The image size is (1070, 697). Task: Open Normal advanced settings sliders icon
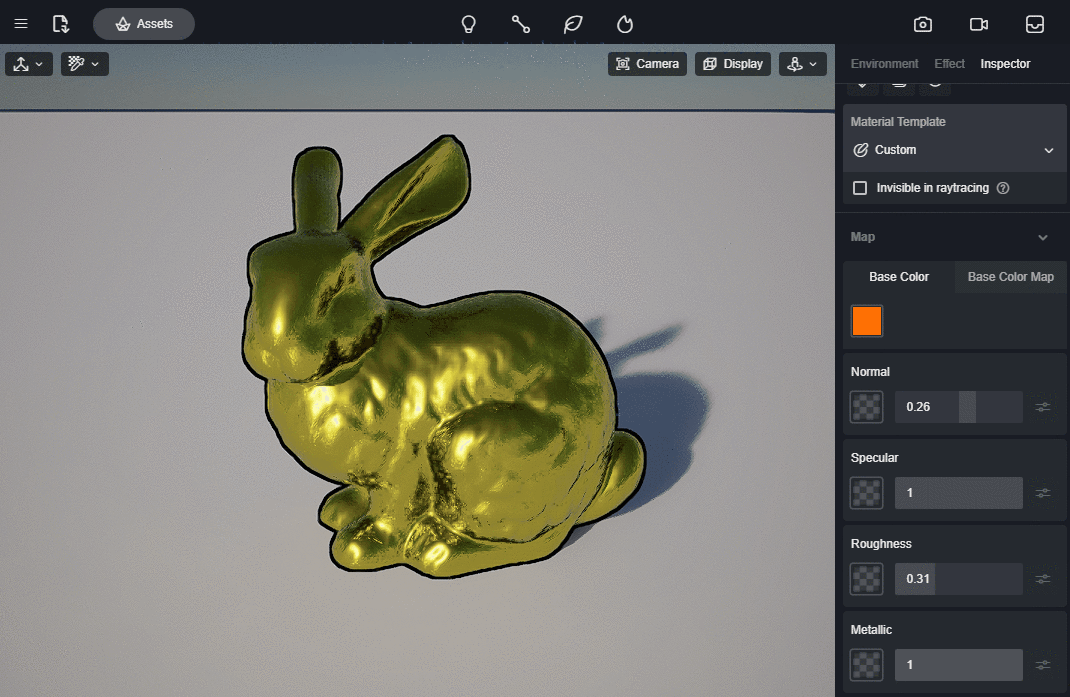click(x=1043, y=407)
